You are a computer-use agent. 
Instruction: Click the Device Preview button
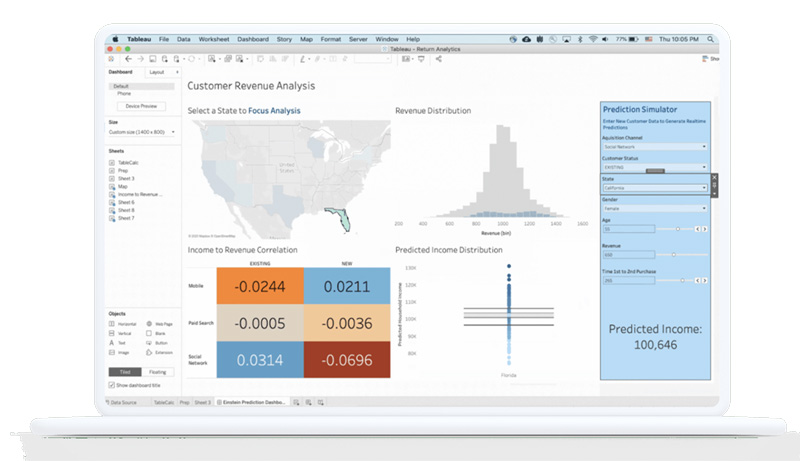[141, 106]
